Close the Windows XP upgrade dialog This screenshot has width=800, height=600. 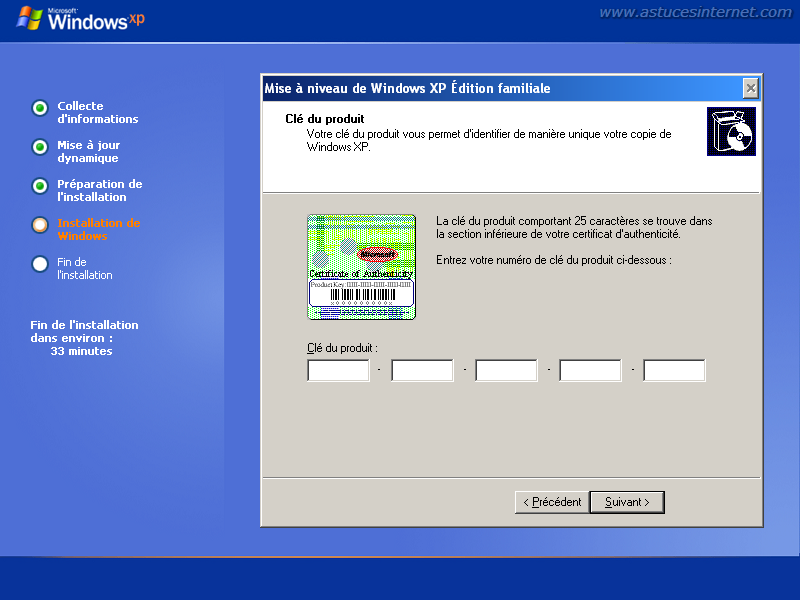coord(751,88)
